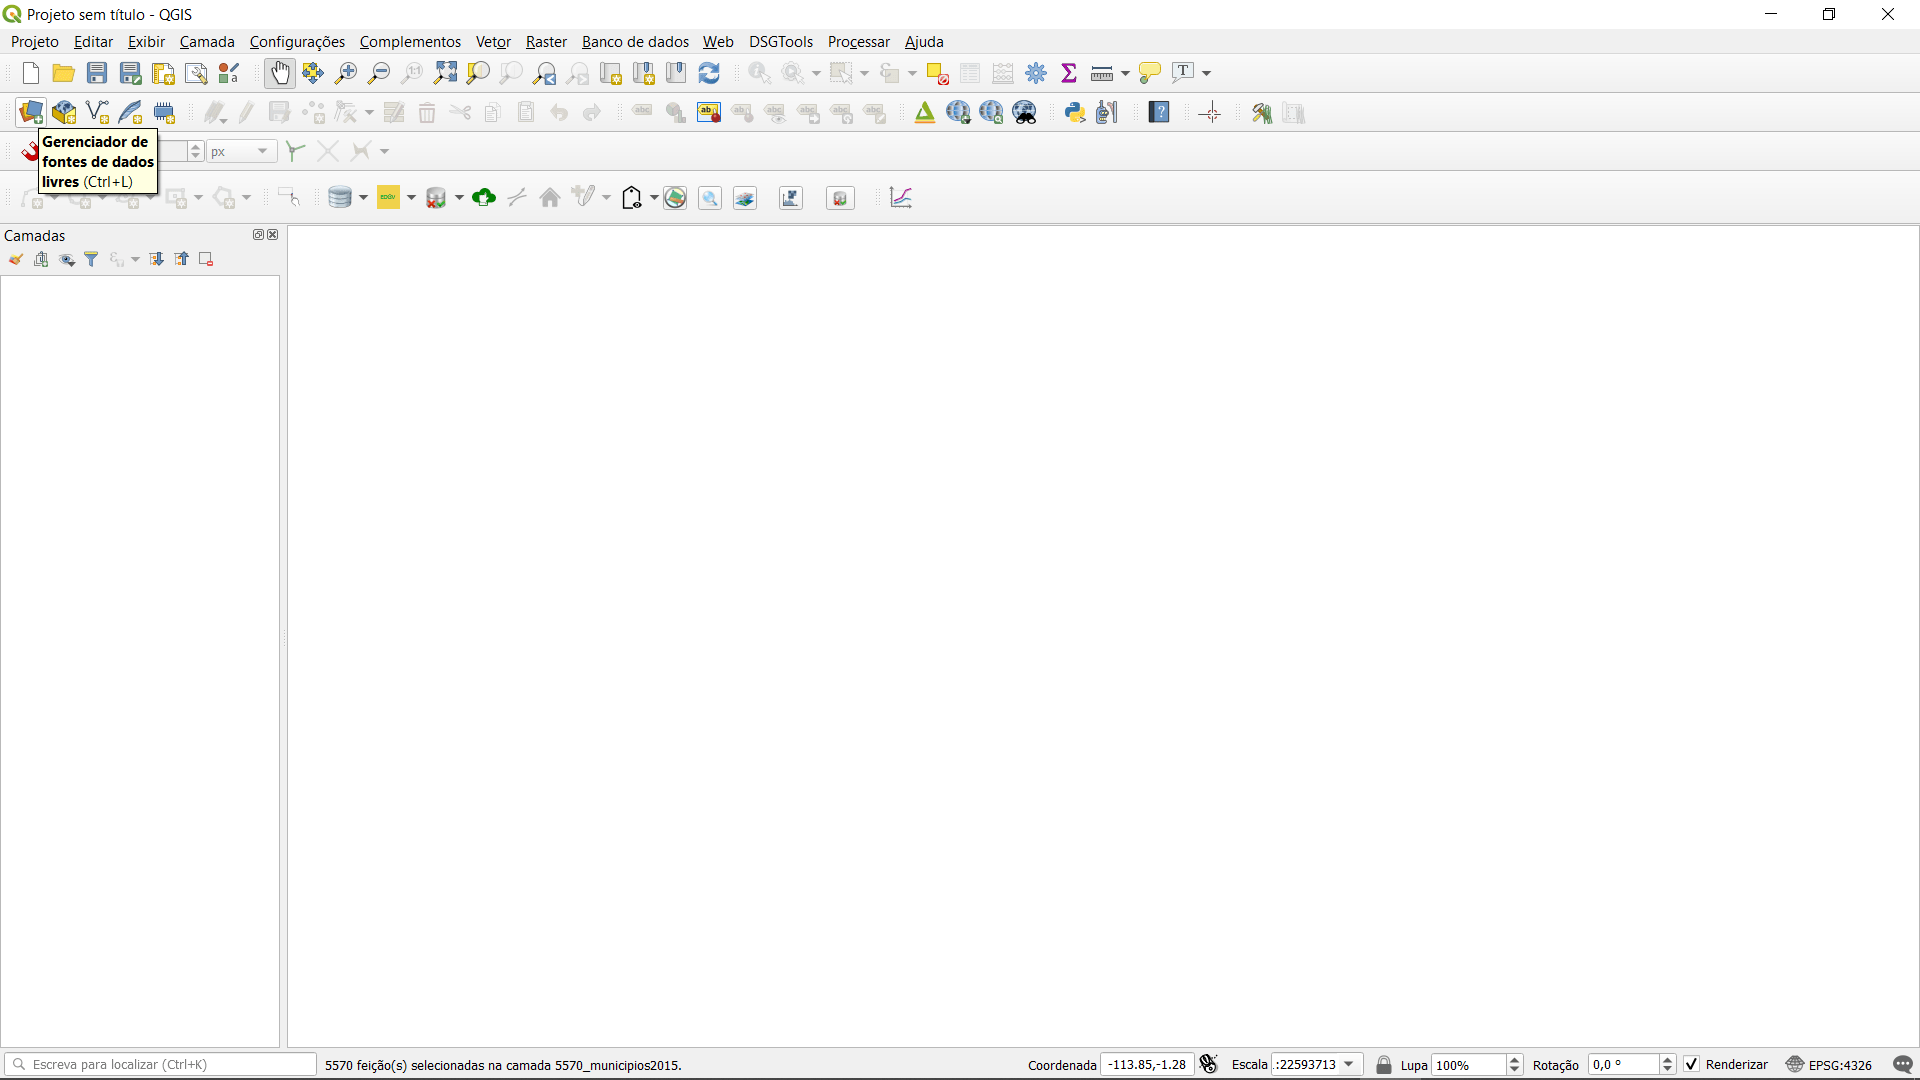Open the px units dropdown
Screen dimensions: 1920x1080
[262, 151]
